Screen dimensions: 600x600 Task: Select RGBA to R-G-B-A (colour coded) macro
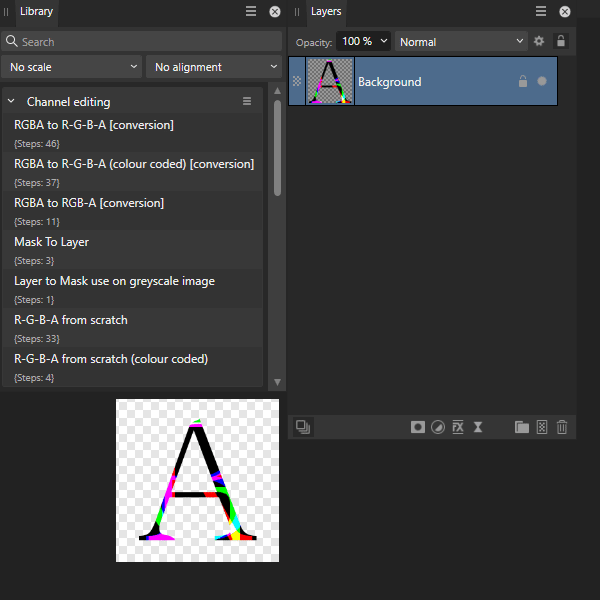click(x=132, y=171)
